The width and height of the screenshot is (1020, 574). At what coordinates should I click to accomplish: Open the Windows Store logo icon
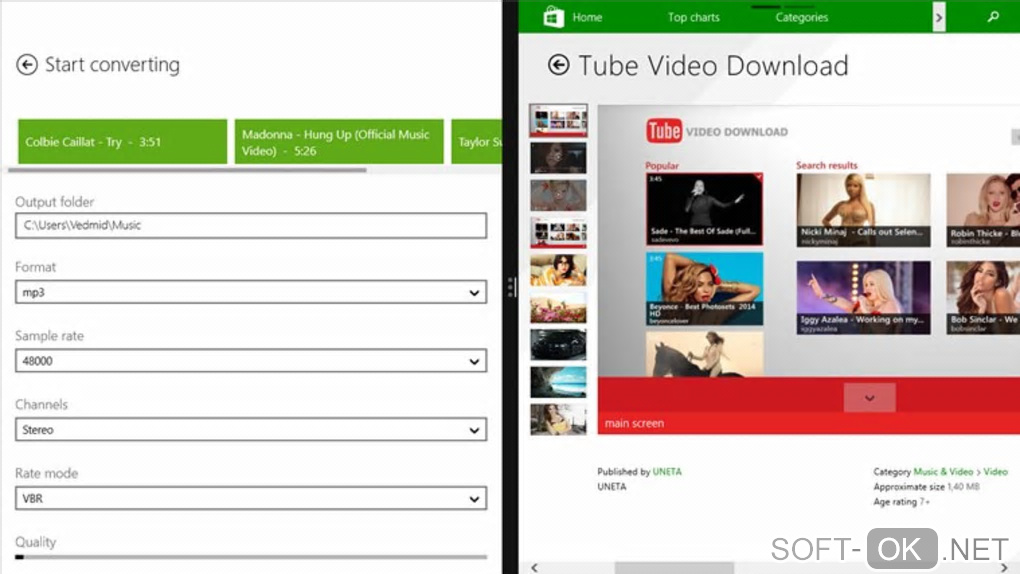pos(553,17)
